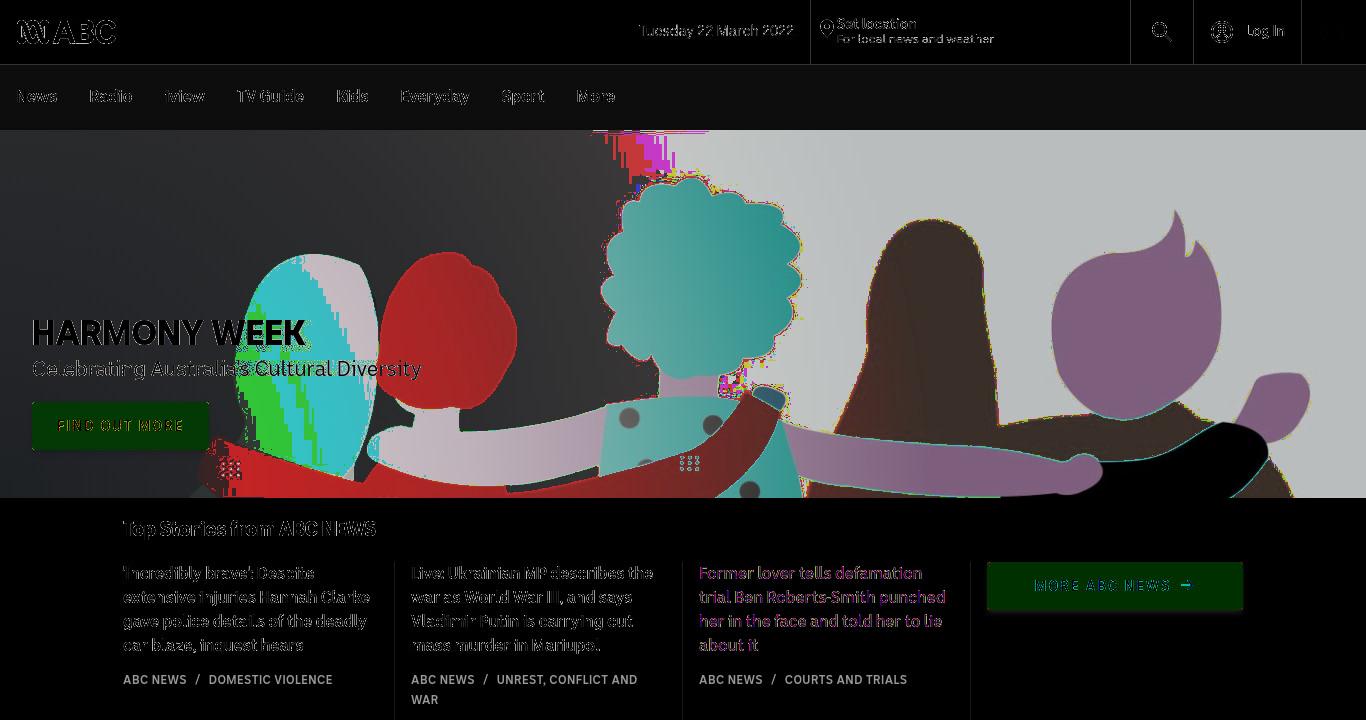This screenshot has height=720, width=1366.
Task: Click ABC NEWS label under Hannah Clarke story
Action: coord(155,680)
